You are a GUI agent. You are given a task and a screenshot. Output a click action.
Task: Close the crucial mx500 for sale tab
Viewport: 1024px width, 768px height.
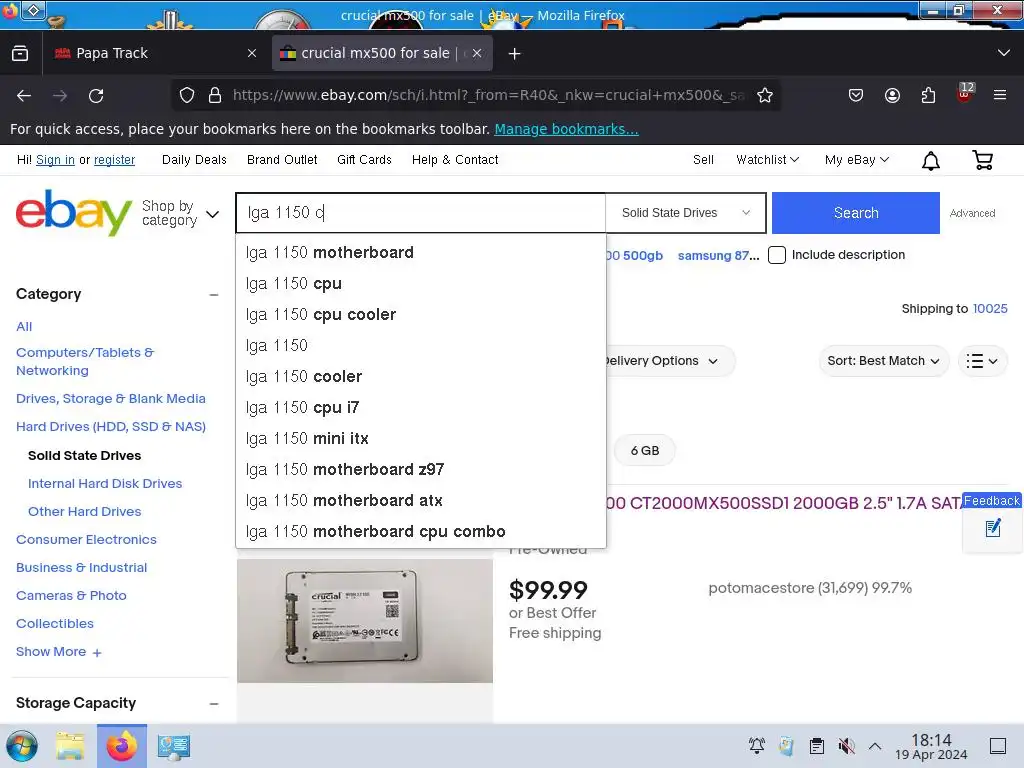click(x=477, y=53)
